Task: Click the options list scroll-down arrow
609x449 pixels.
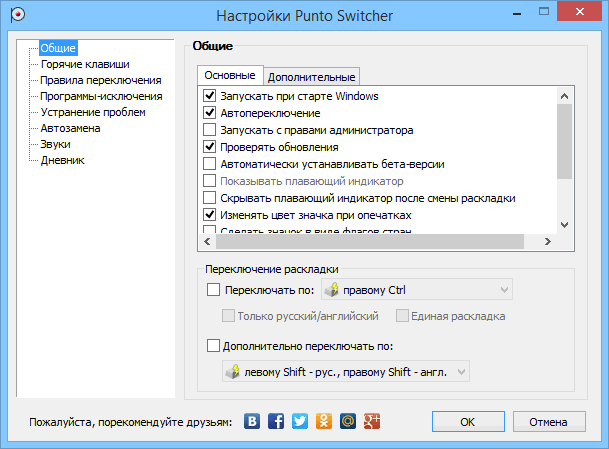Action: click(x=562, y=224)
